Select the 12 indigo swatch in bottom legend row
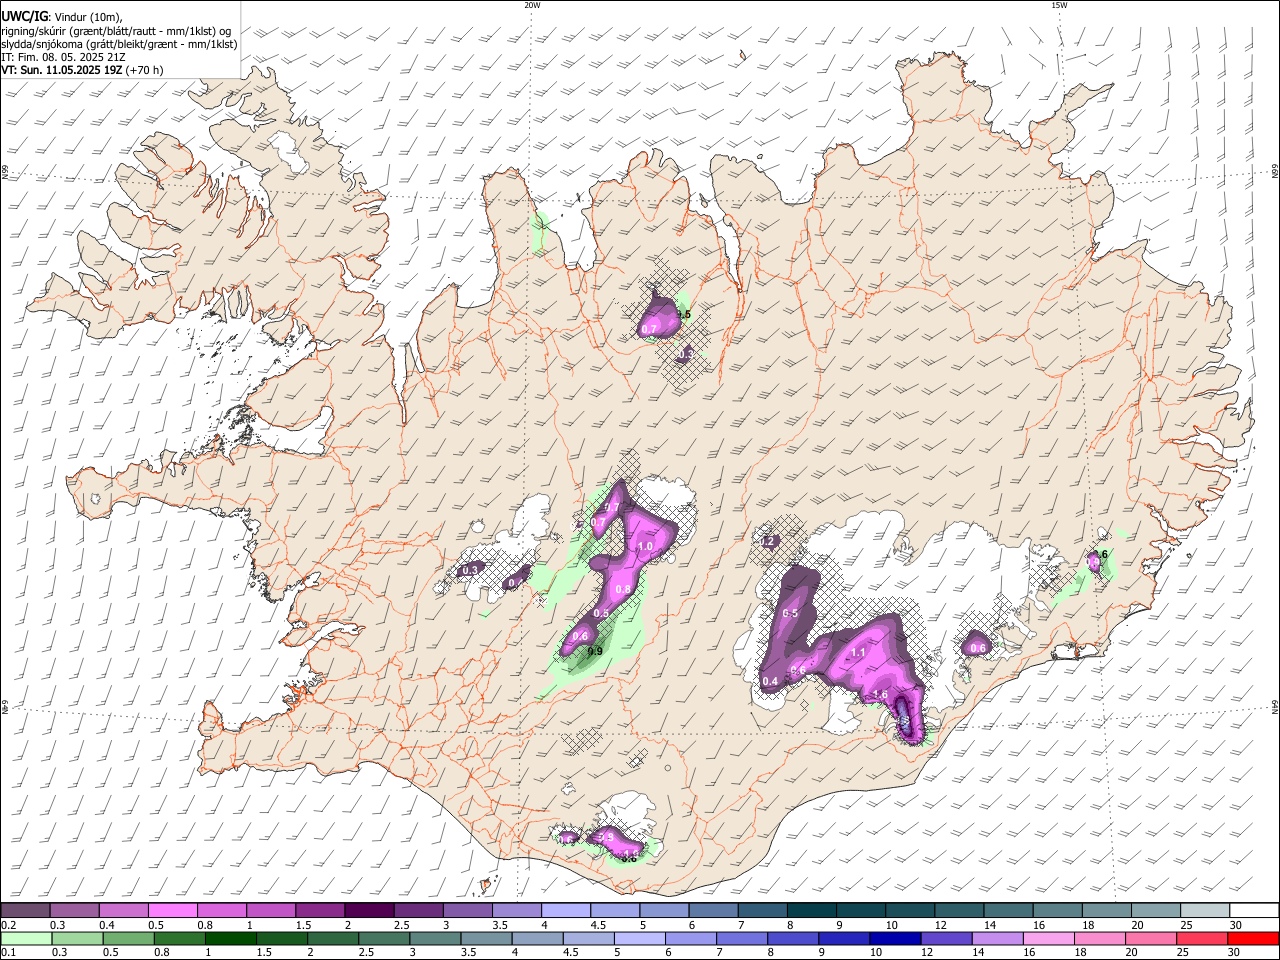This screenshot has height=960, width=1280. click(945, 938)
